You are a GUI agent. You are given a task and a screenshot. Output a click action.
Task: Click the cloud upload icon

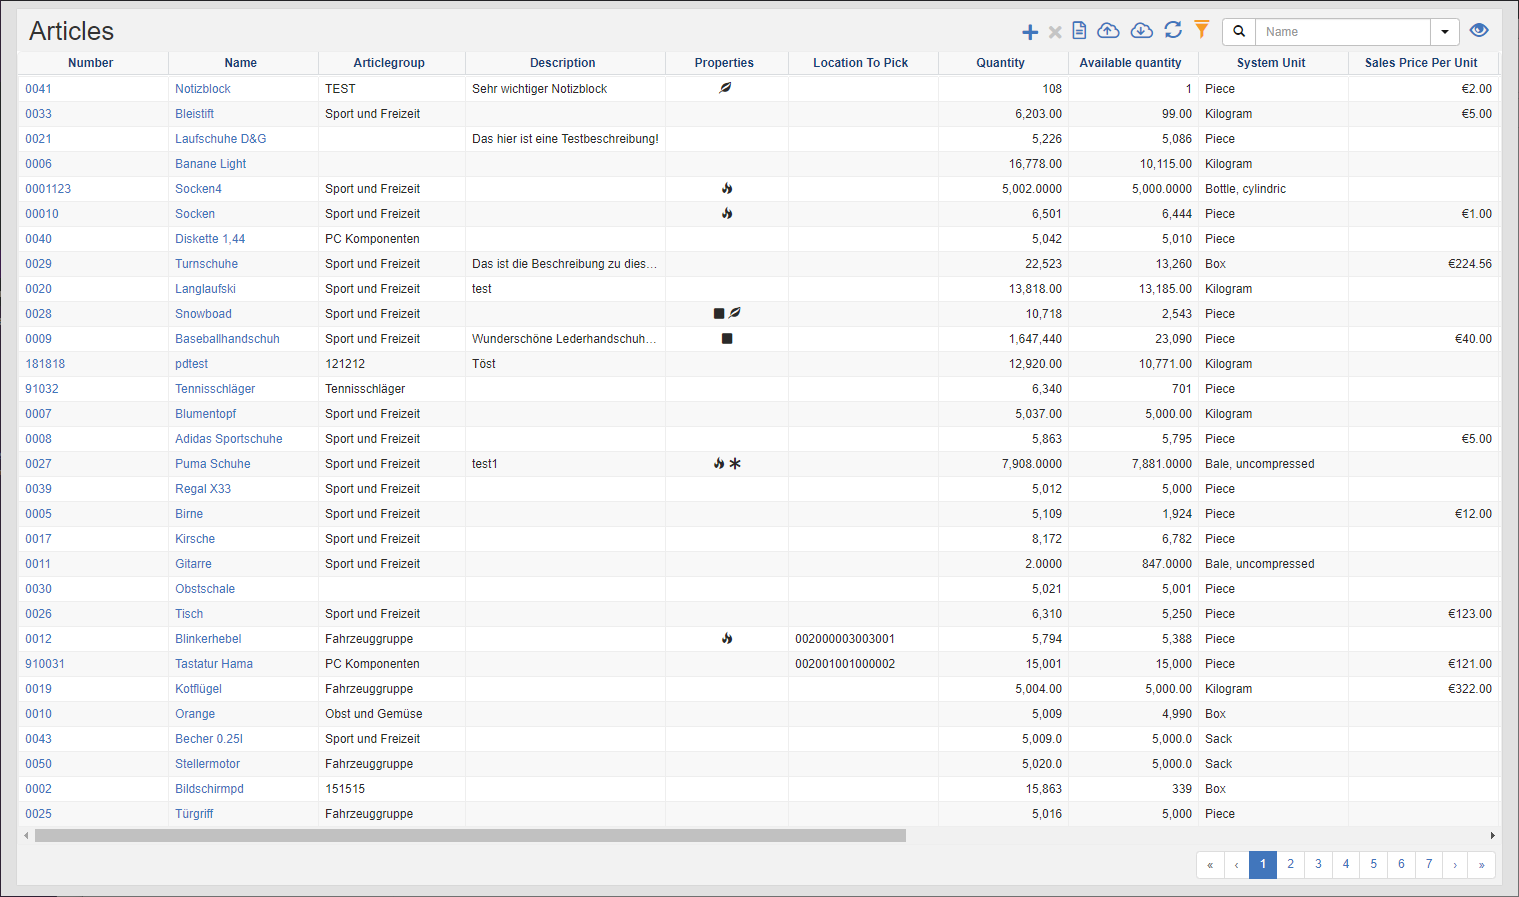[x=1108, y=31]
